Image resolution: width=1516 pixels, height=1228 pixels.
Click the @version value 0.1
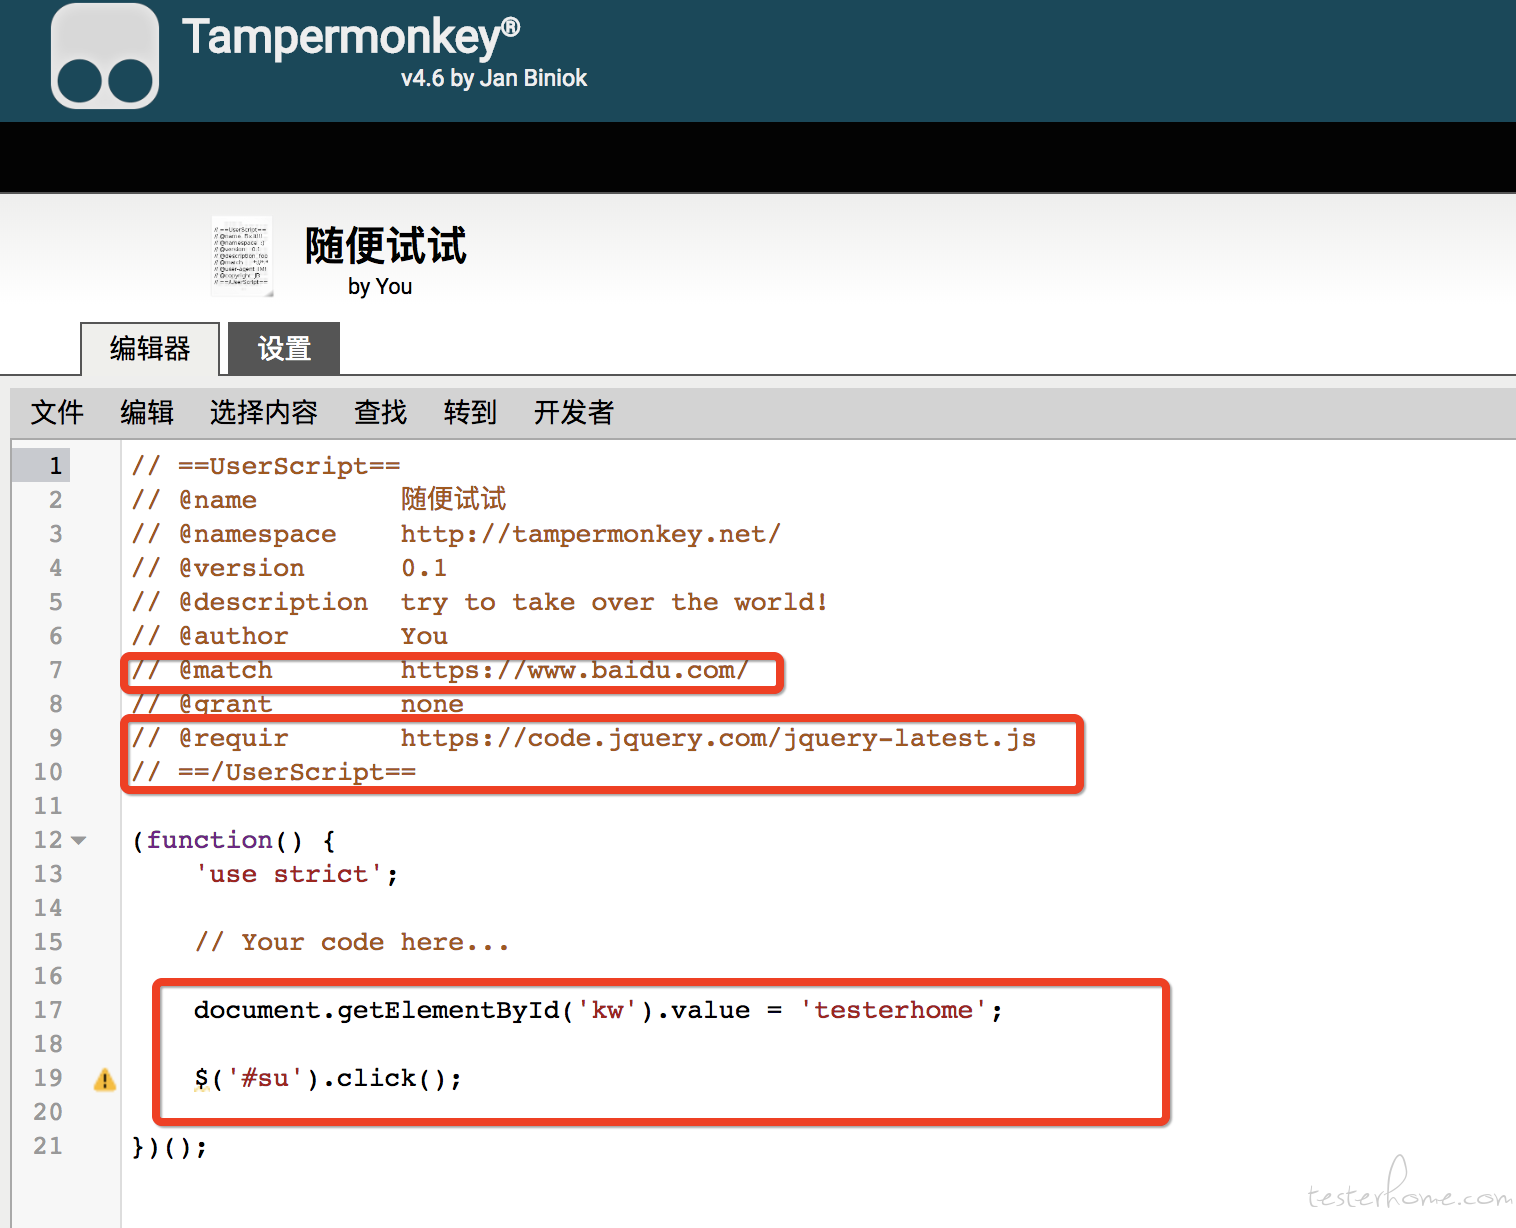click(424, 568)
